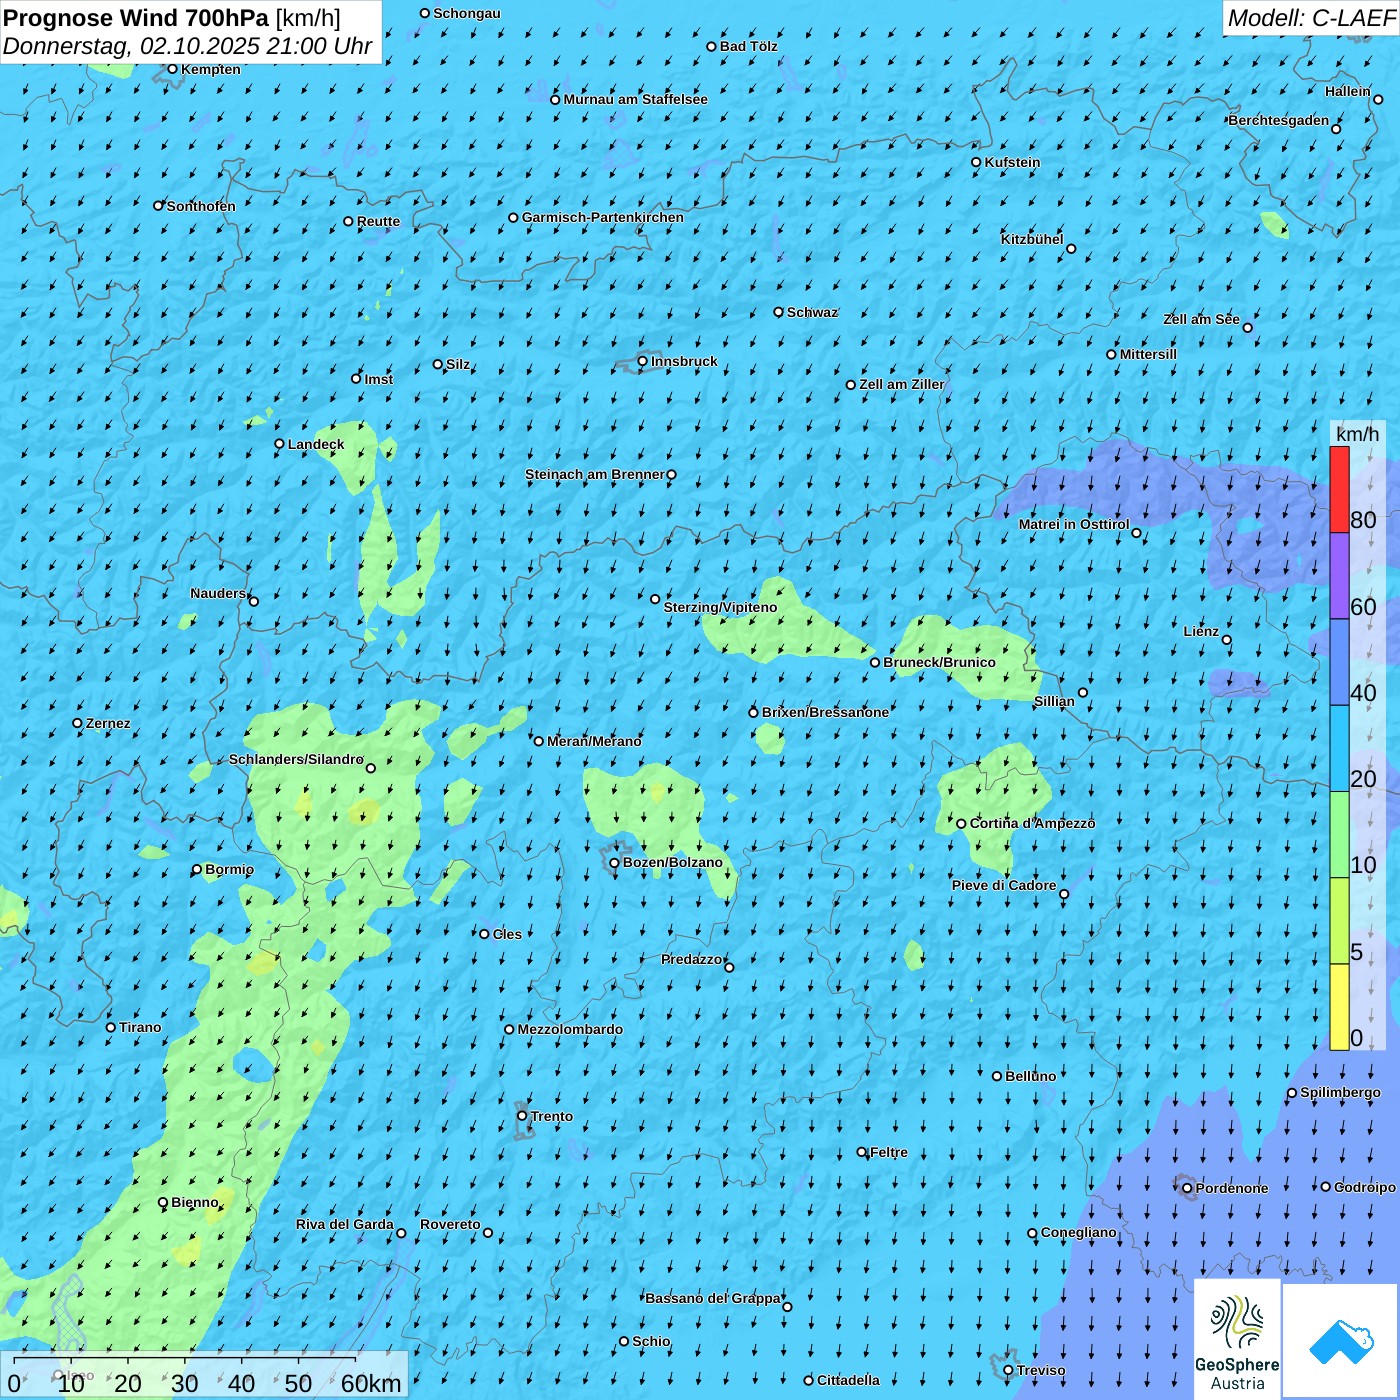Click the GeoSphere Austria logo
Image resolution: width=1400 pixels, height=1400 pixels.
pyautogui.click(x=1237, y=1340)
